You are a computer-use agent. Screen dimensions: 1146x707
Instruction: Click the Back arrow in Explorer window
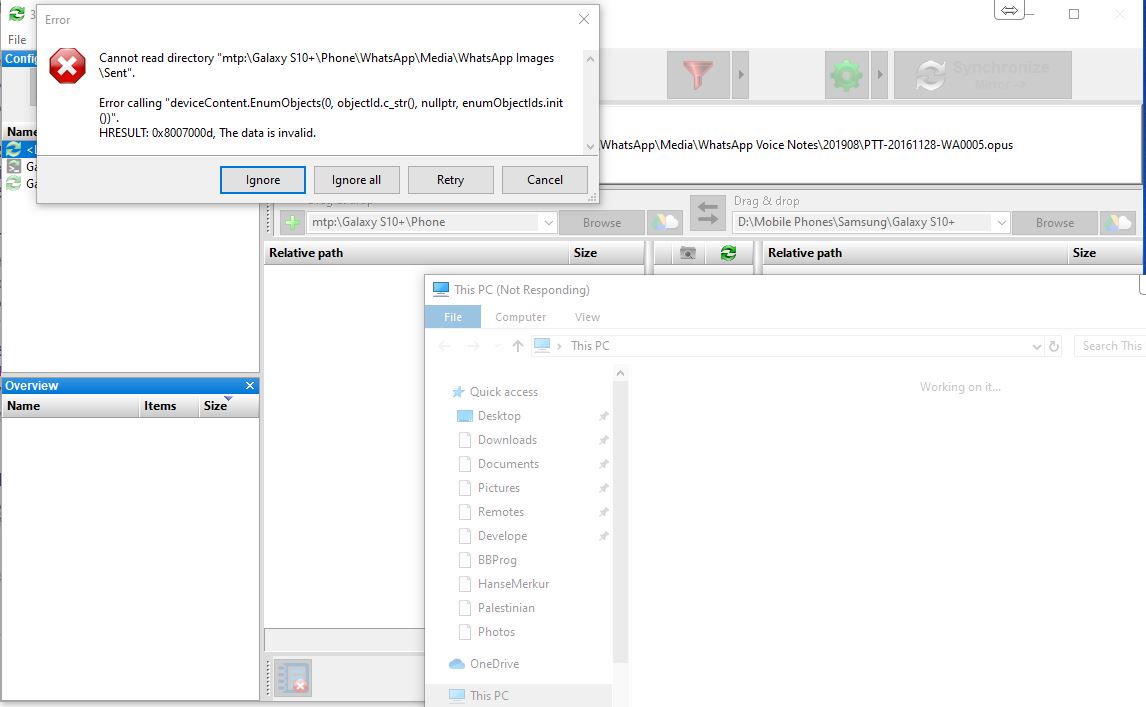coord(444,346)
